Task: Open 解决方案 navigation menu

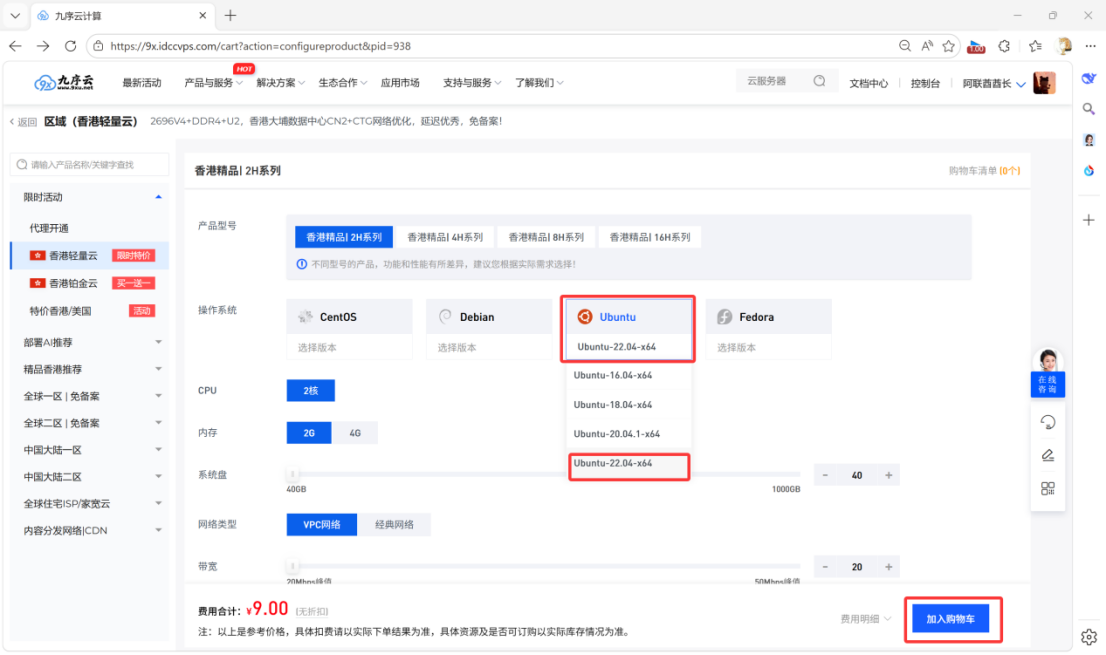Action: click(x=280, y=82)
